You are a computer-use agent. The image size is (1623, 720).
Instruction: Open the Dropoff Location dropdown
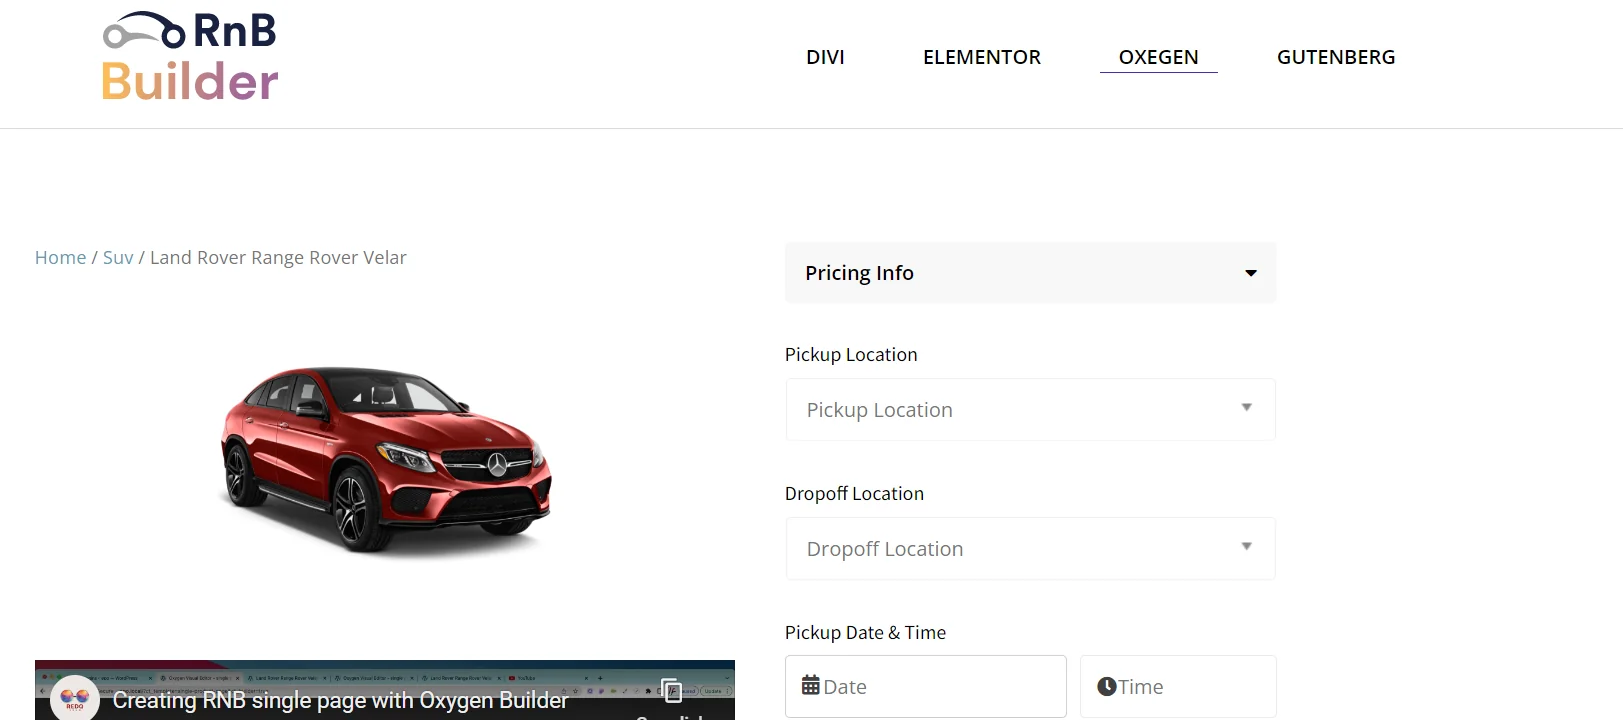click(1030, 549)
